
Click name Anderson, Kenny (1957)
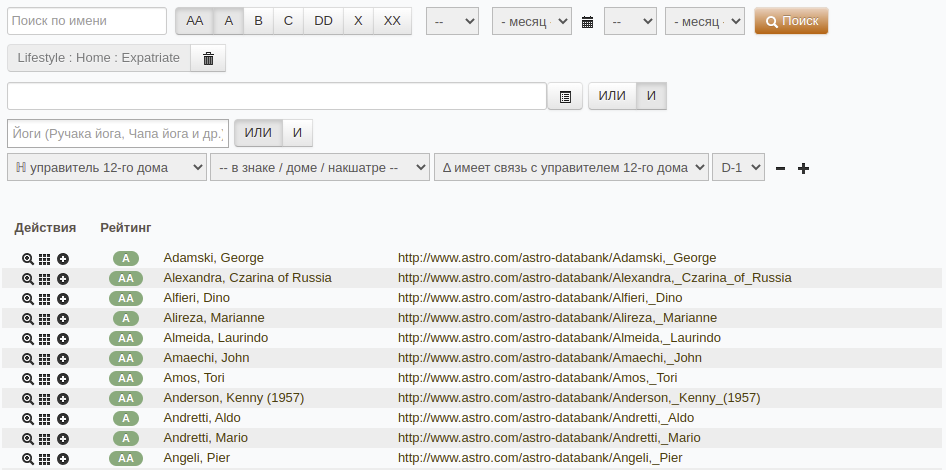click(x=233, y=398)
